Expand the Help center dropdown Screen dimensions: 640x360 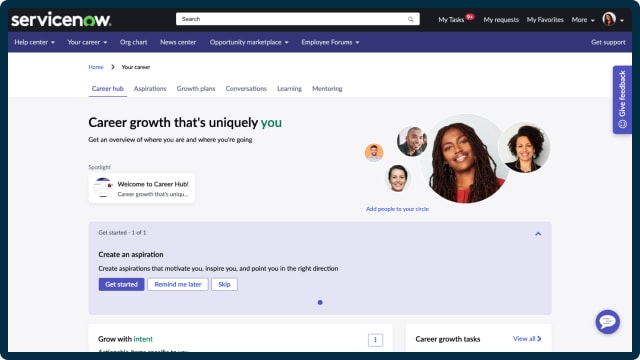pyautogui.click(x=34, y=42)
